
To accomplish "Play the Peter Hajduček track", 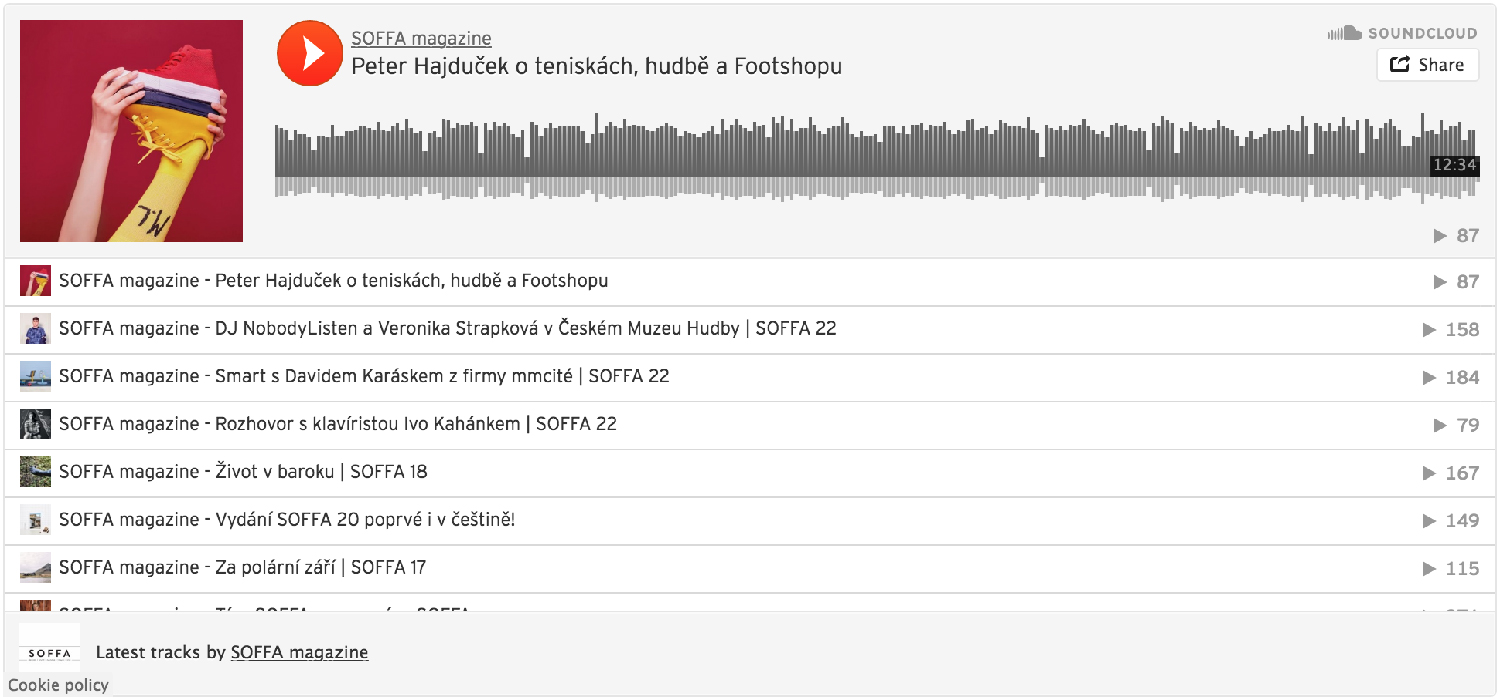I will (x=308, y=52).
